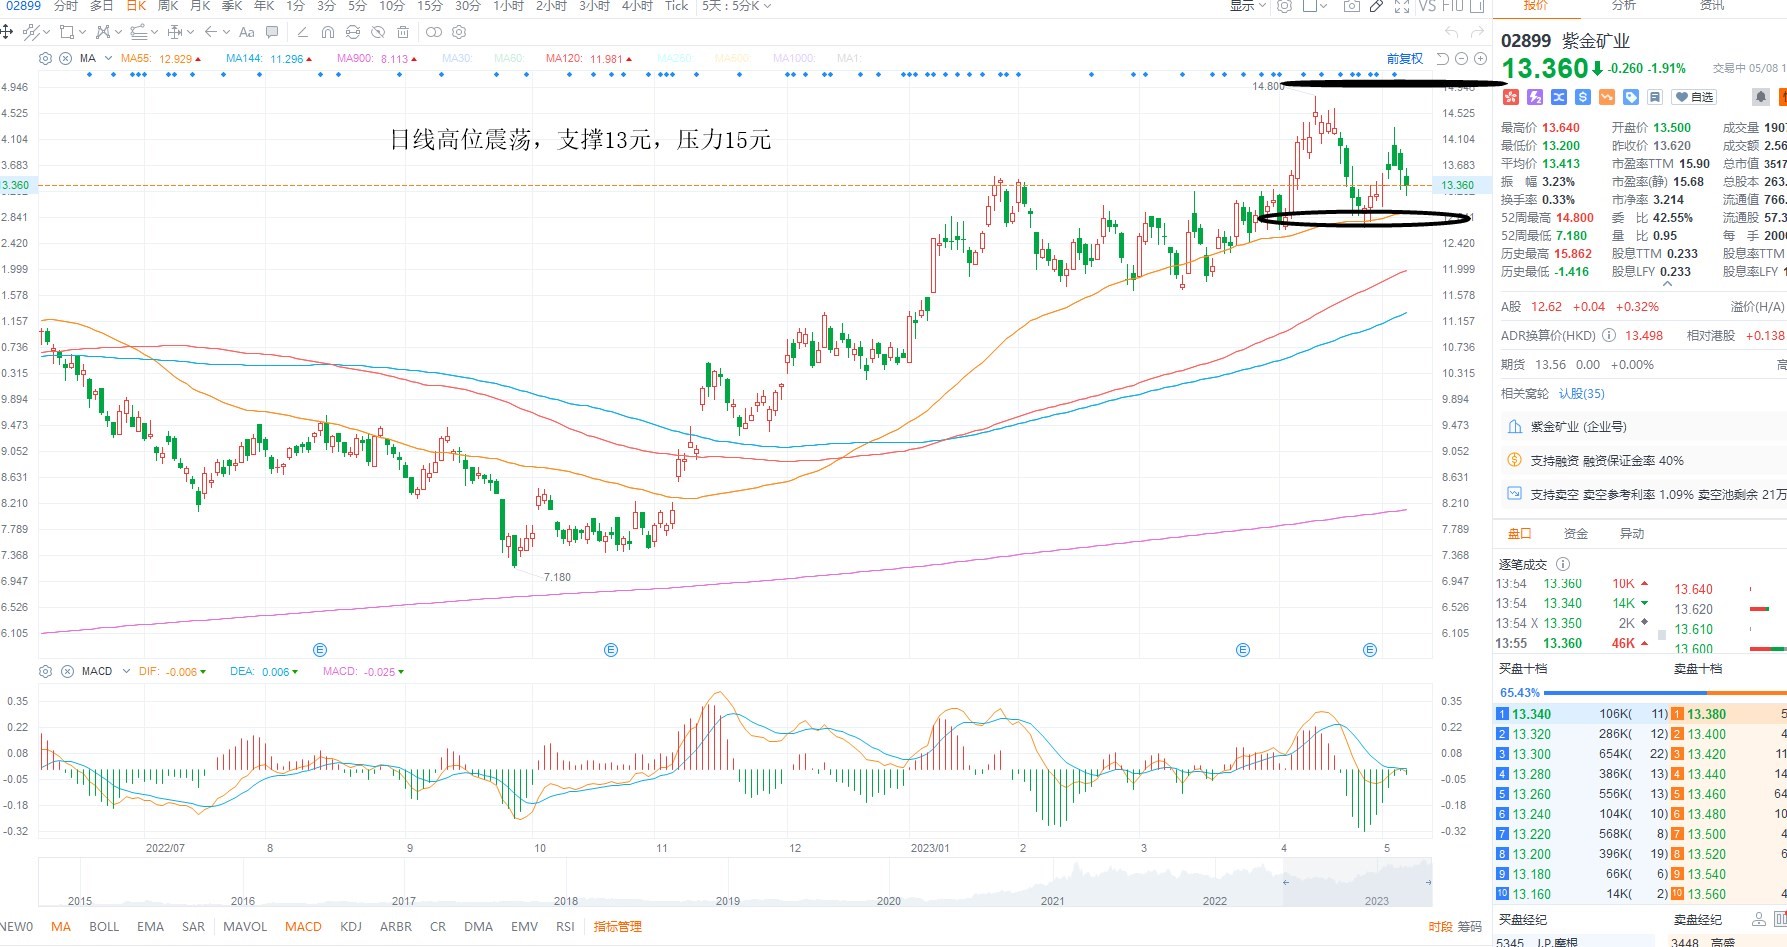
Task: Toggle MA indicator on bottom bar
Action: pyautogui.click(x=61, y=927)
